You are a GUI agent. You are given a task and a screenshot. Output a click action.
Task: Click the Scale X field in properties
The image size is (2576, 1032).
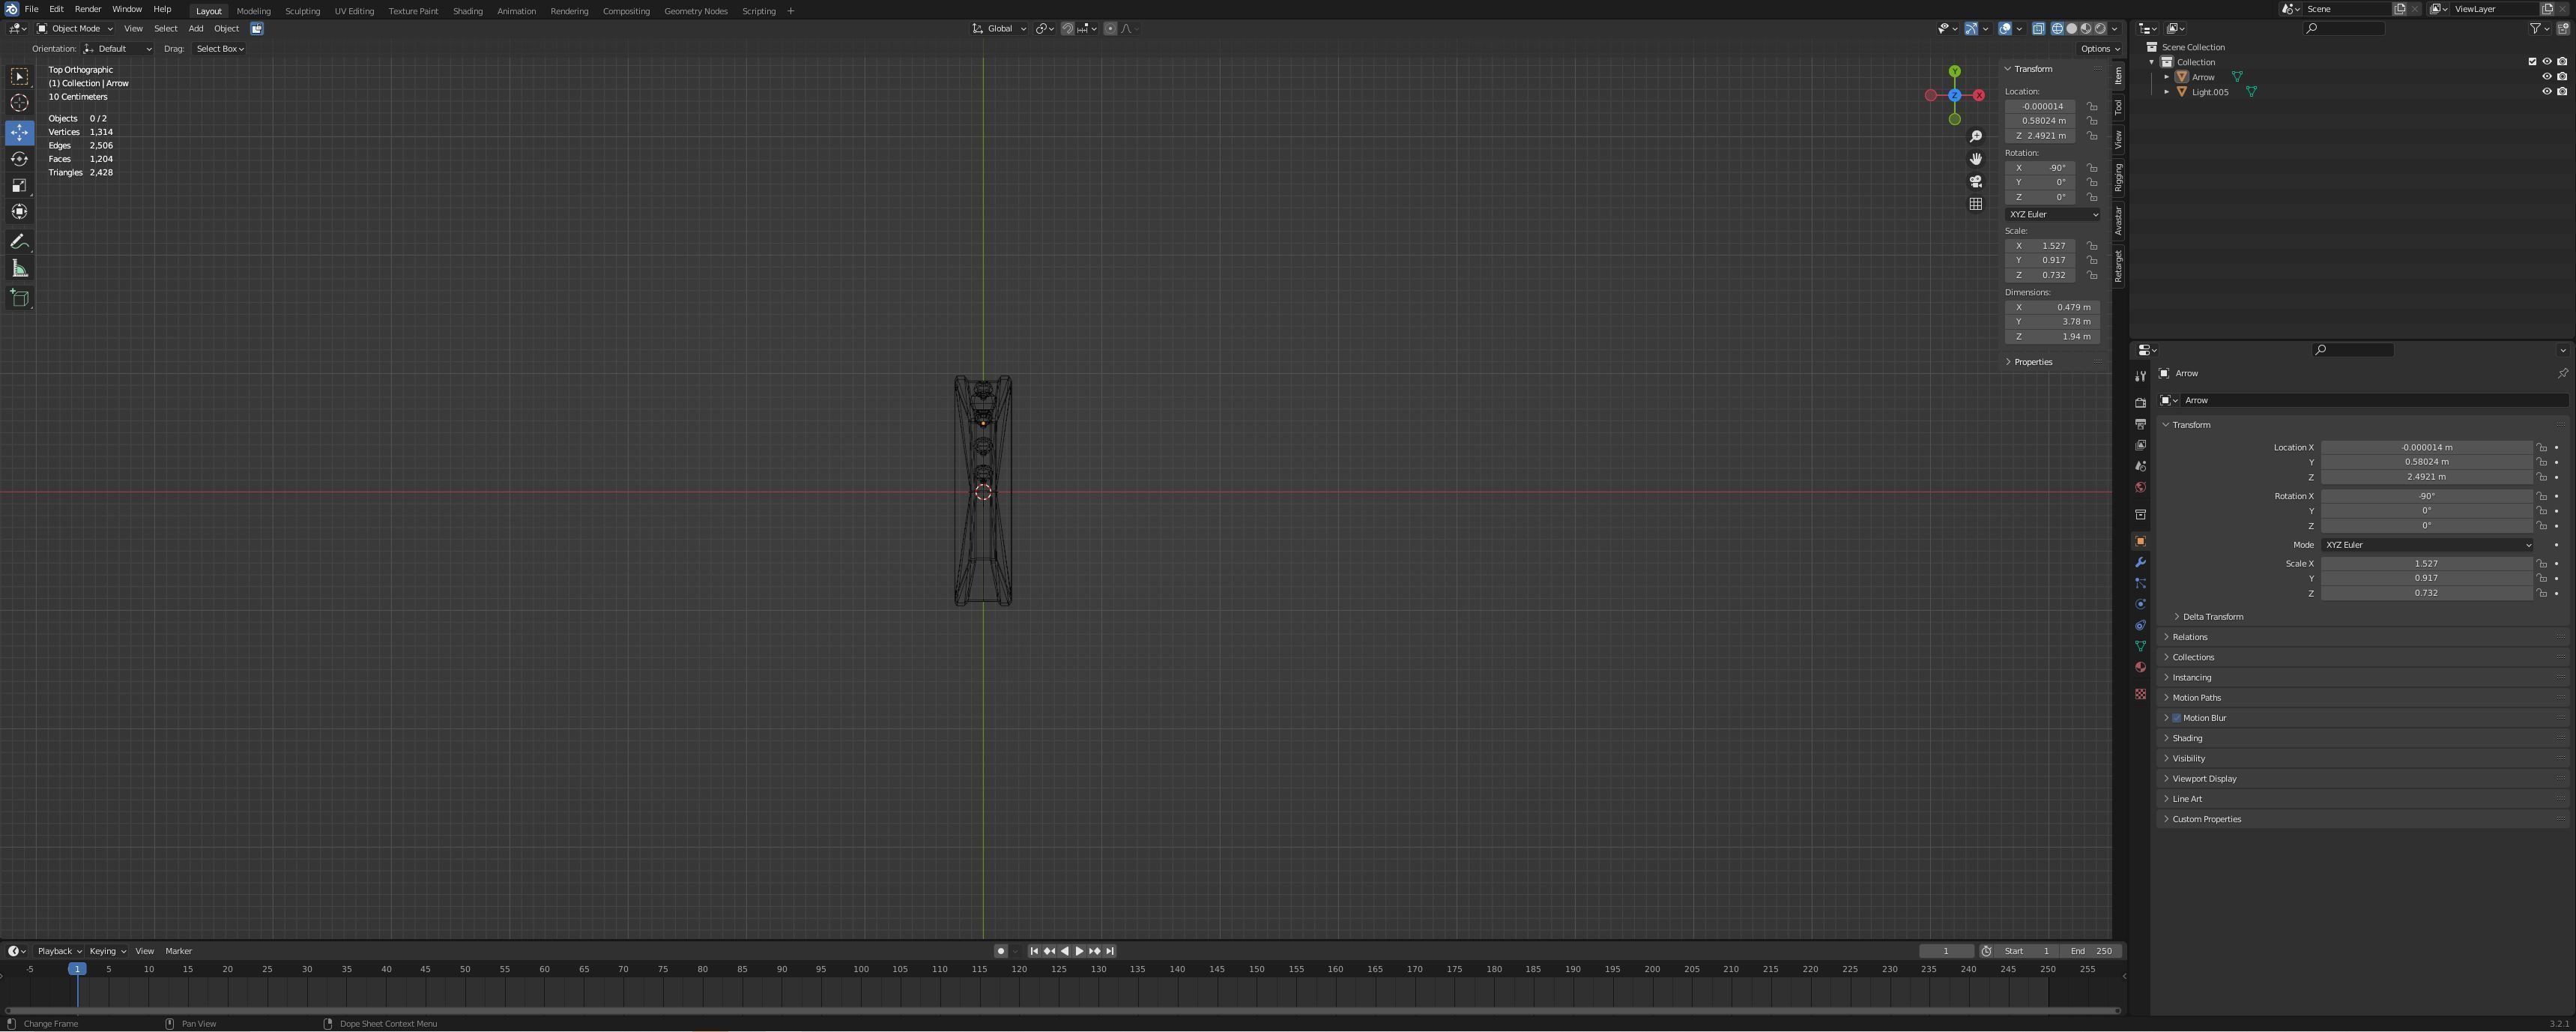pos(2426,563)
